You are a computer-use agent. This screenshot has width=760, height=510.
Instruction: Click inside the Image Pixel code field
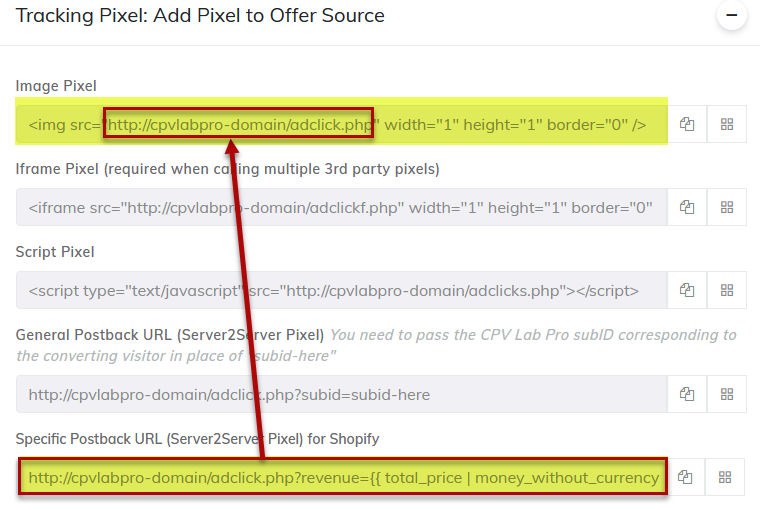coord(342,125)
